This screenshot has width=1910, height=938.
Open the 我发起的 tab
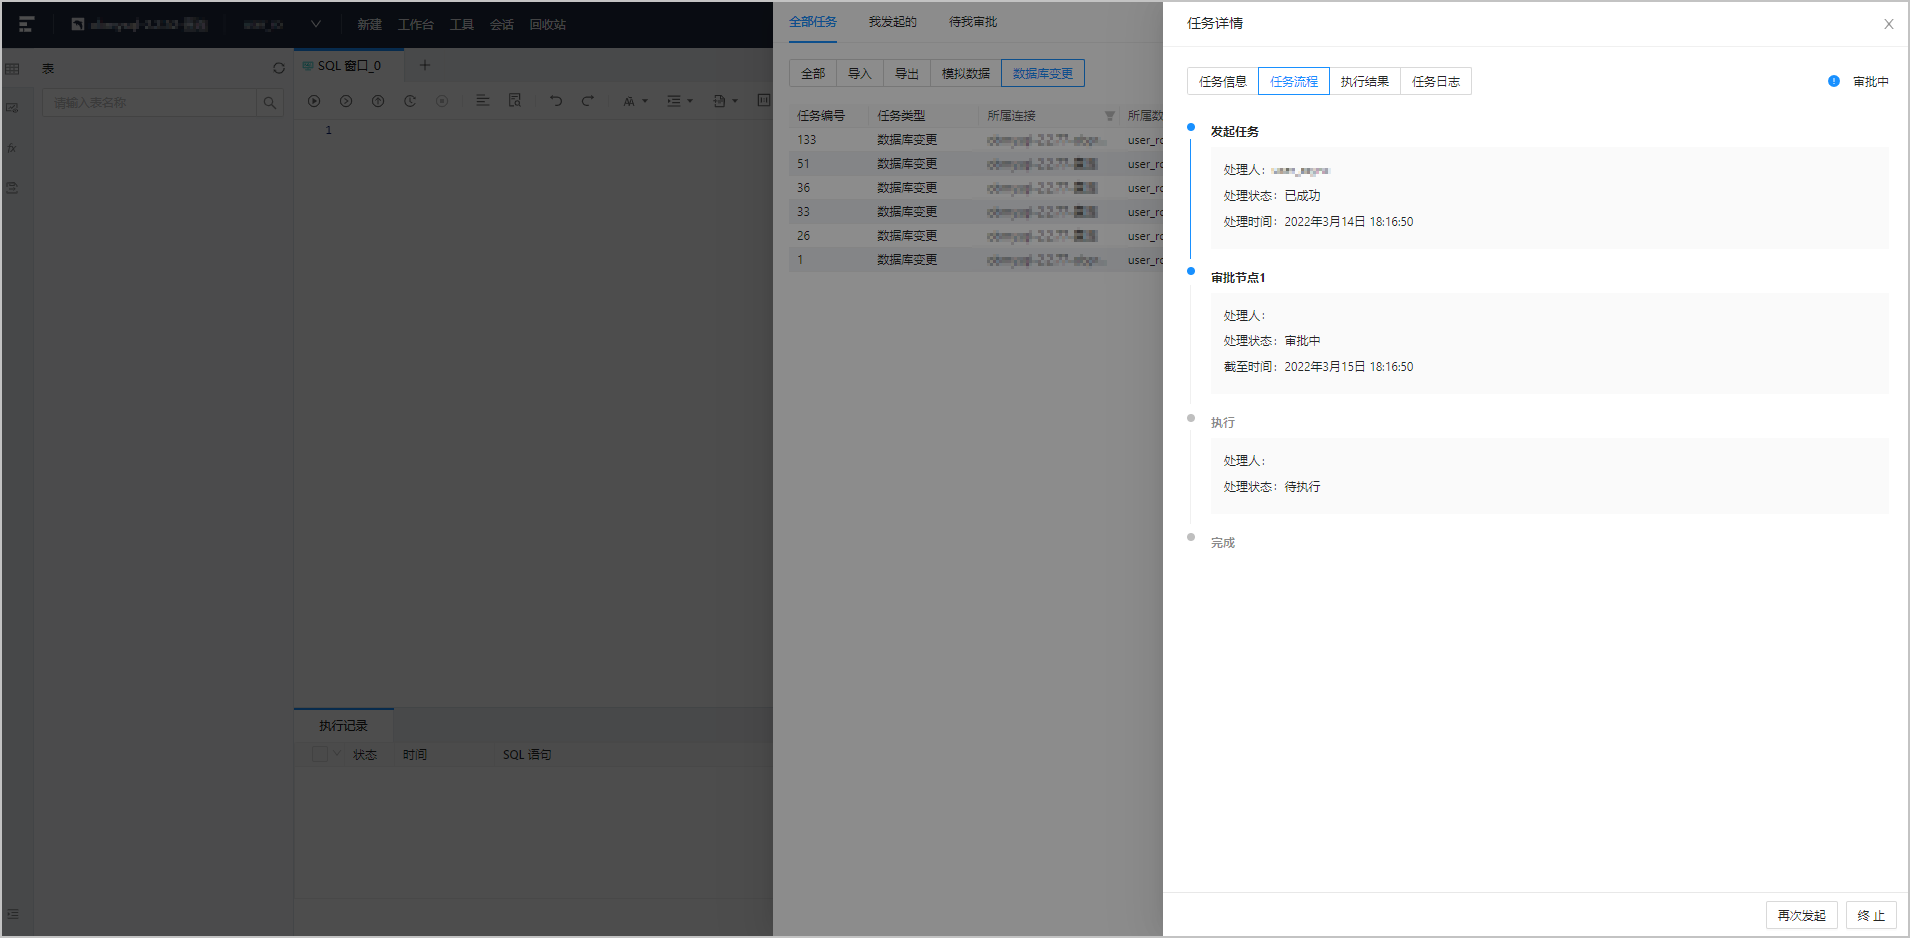(x=892, y=22)
